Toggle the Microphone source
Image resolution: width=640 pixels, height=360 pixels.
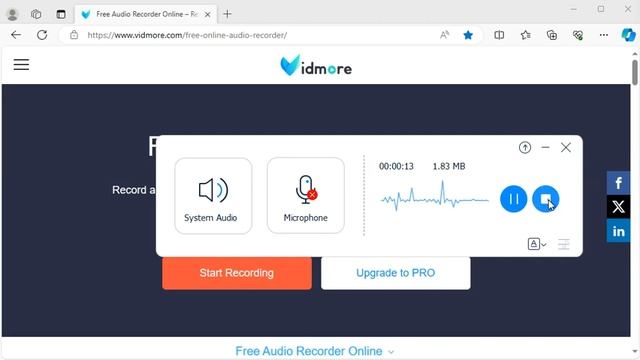coord(306,196)
